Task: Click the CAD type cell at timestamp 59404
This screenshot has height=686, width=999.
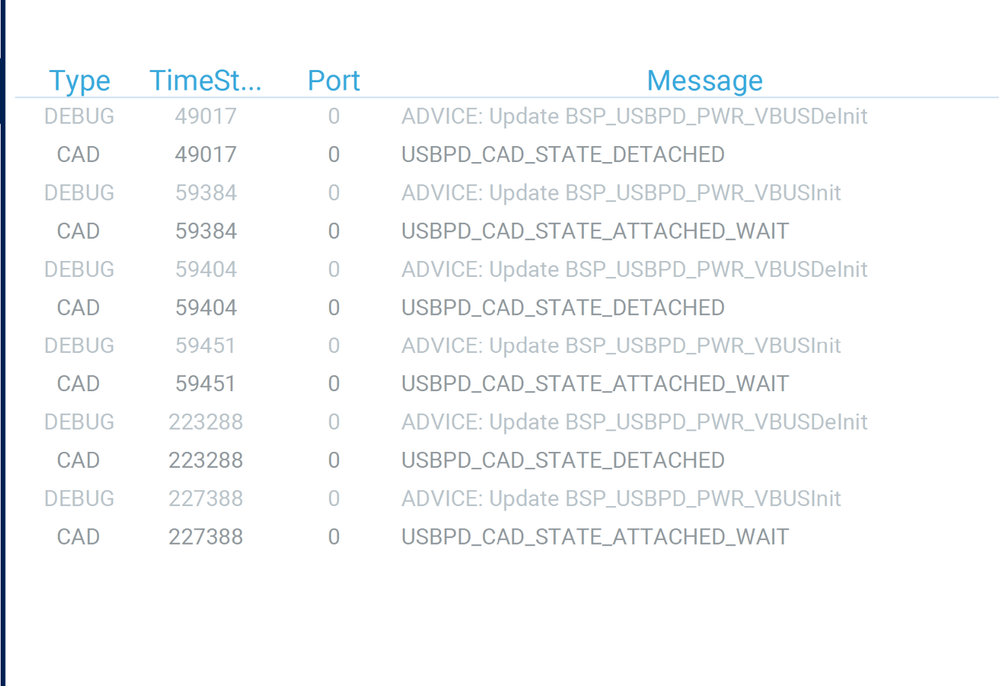Action: click(x=78, y=308)
